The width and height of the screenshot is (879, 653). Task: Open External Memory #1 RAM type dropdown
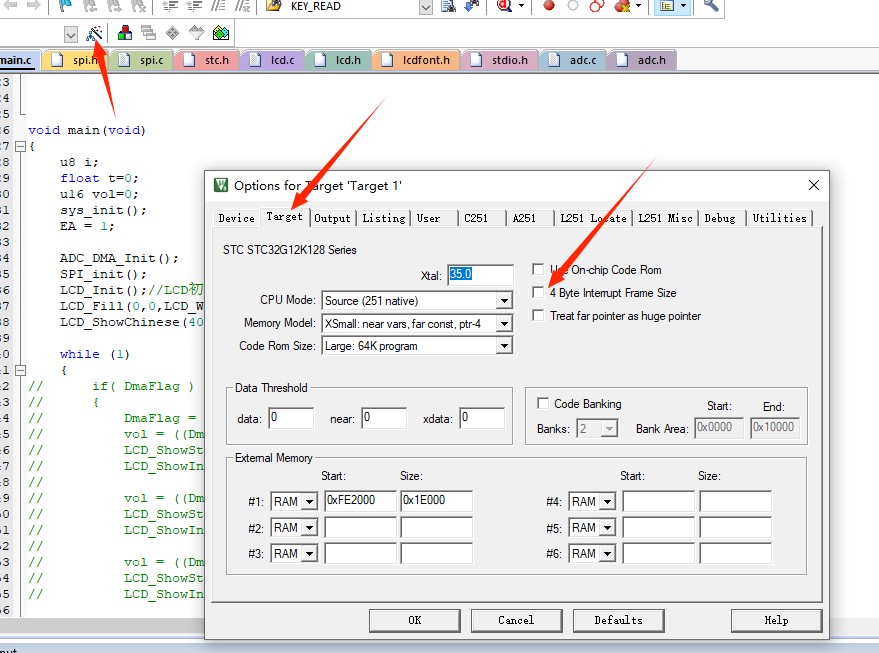(x=309, y=501)
